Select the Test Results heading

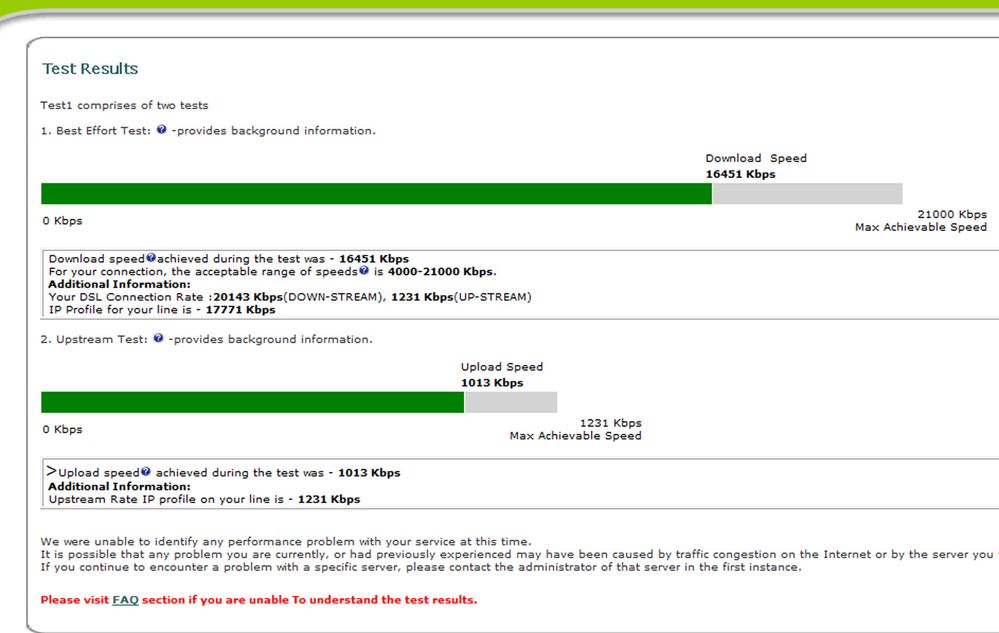90,69
